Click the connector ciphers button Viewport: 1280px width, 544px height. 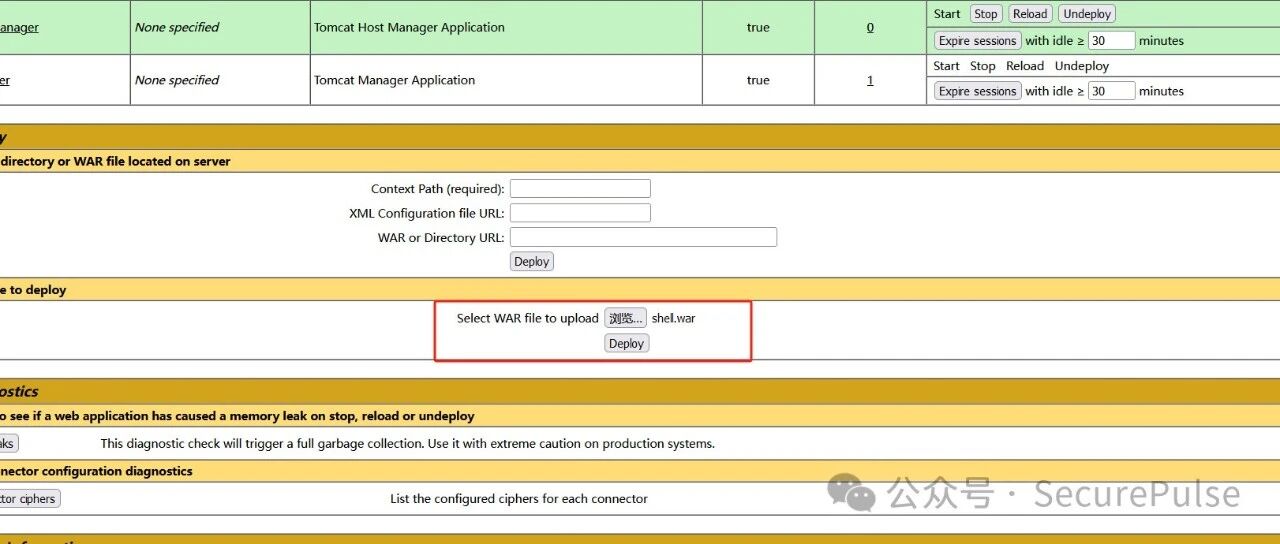[29, 499]
